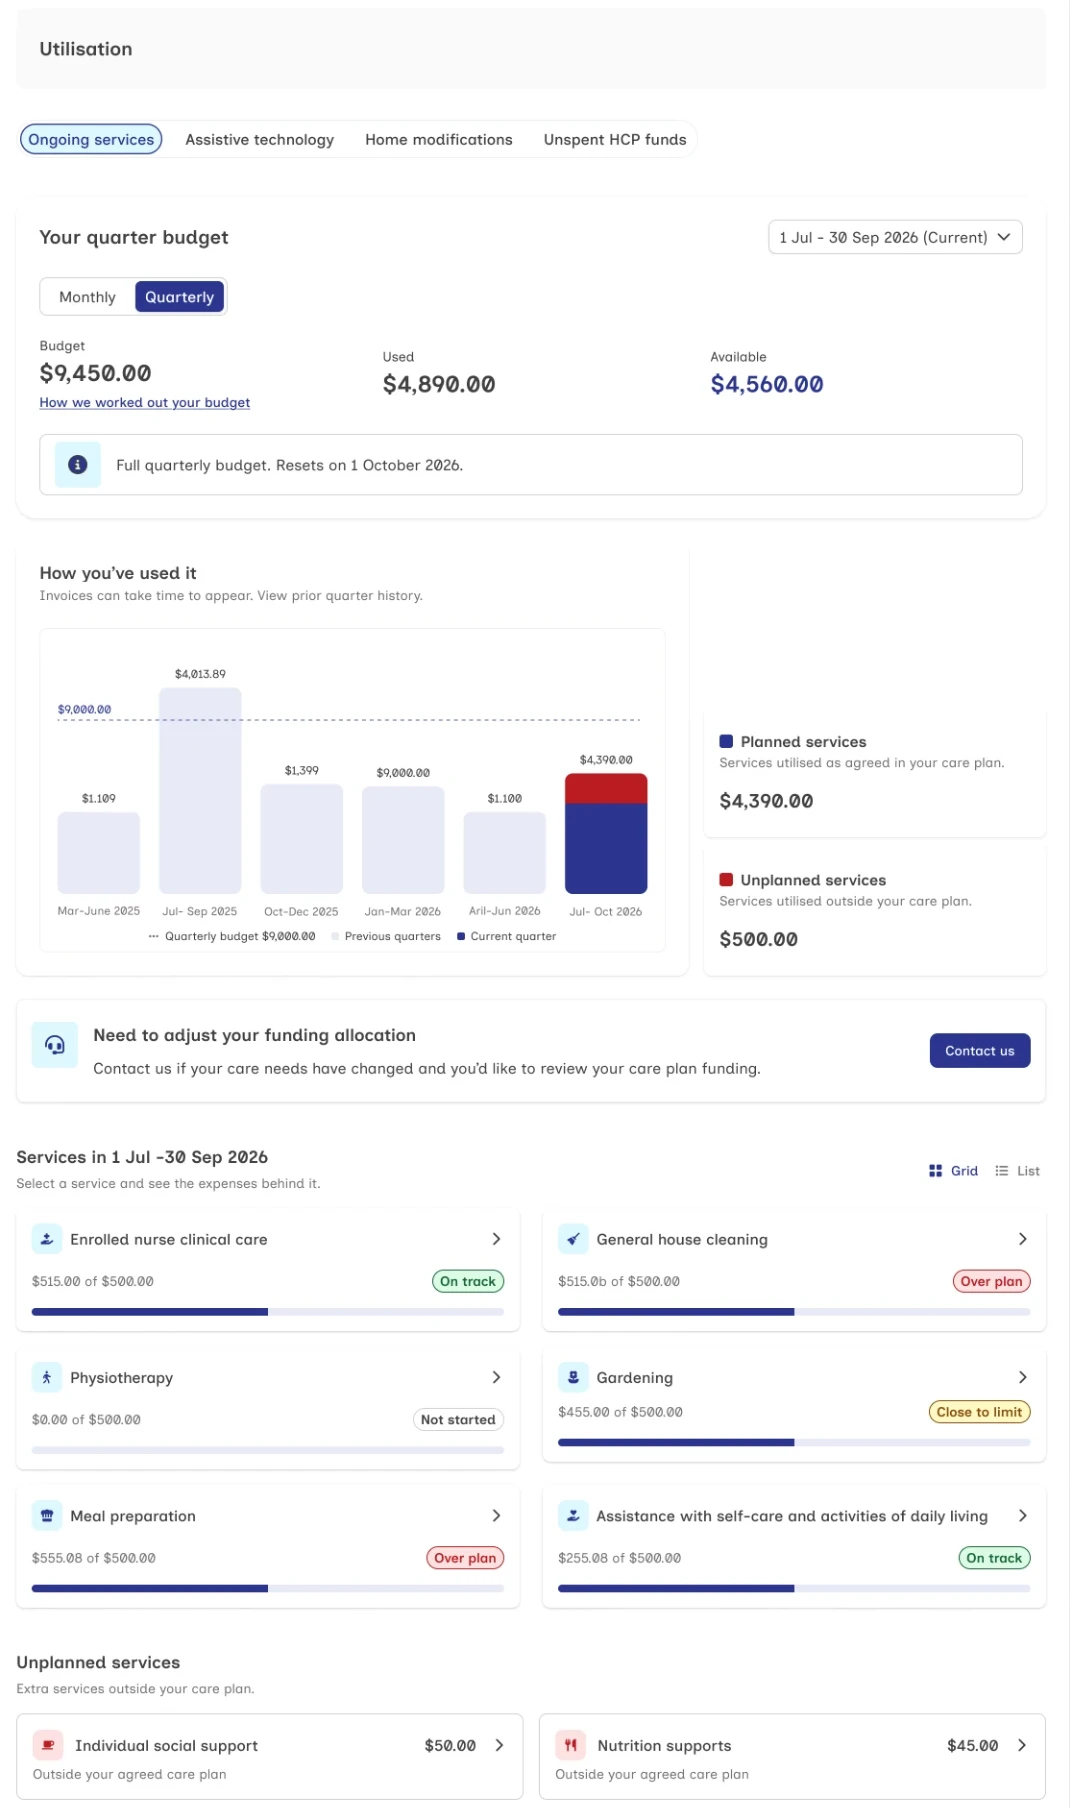The image size is (1070, 1808).
Task: Click the Jan-Mar 2026 chart bar
Action: tap(403, 840)
